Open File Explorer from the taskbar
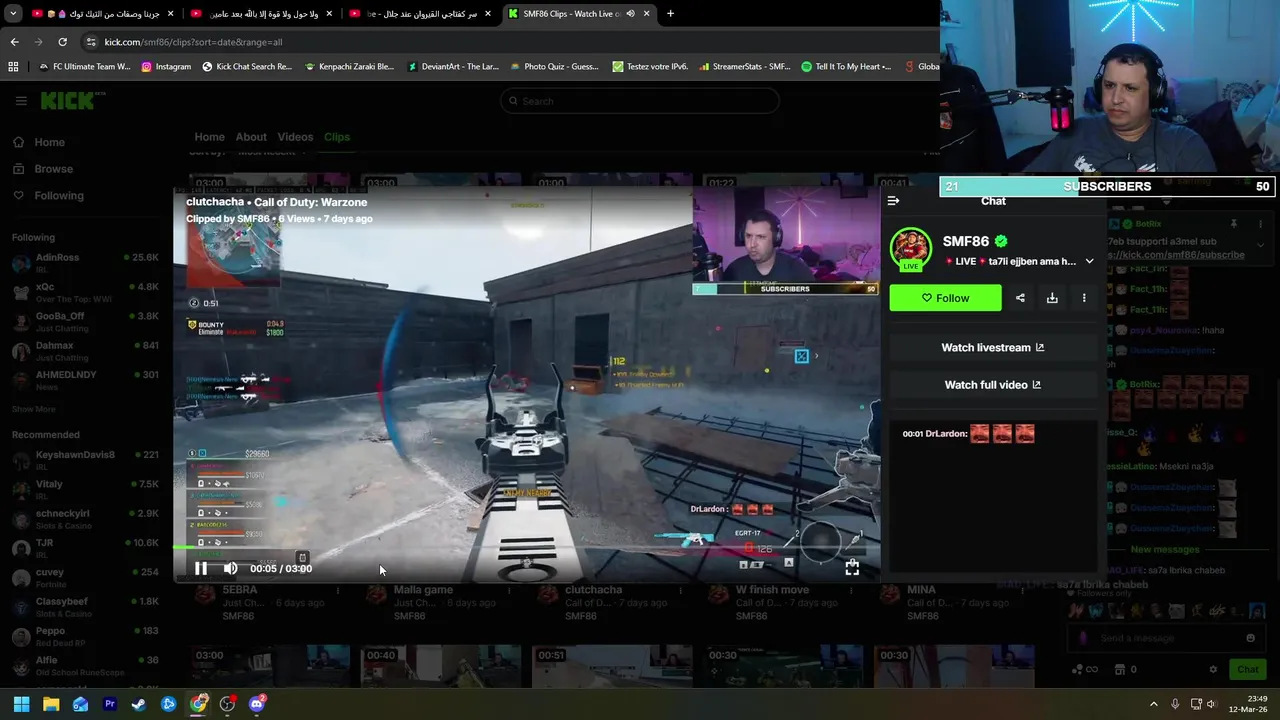Screen dimensions: 1280x720 (51, 705)
